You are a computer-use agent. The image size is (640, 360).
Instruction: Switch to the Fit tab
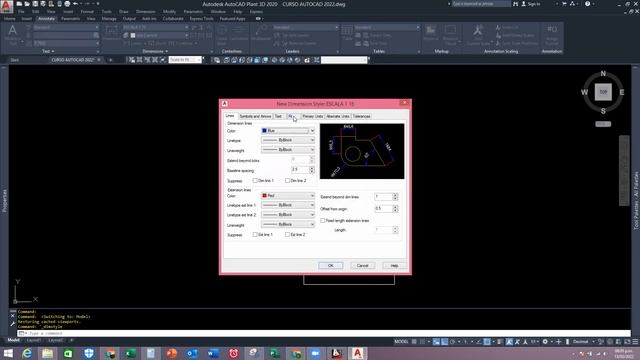[292, 116]
